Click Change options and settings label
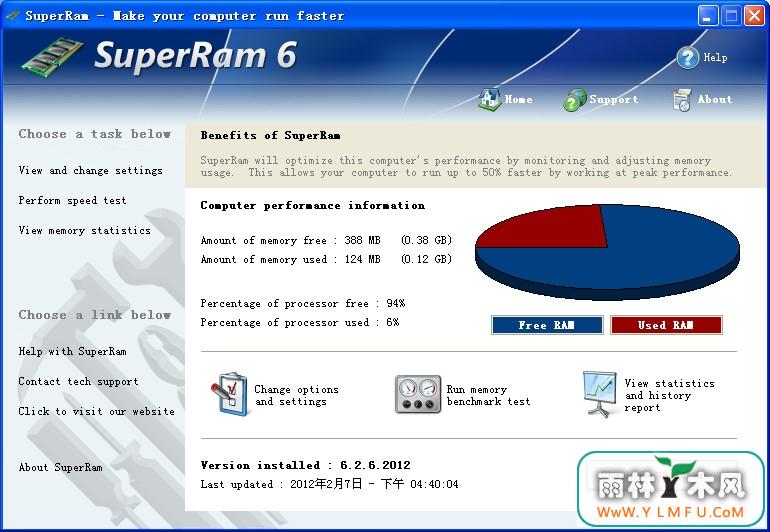The height and width of the screenshot is (532, 770). coord(296,395)
